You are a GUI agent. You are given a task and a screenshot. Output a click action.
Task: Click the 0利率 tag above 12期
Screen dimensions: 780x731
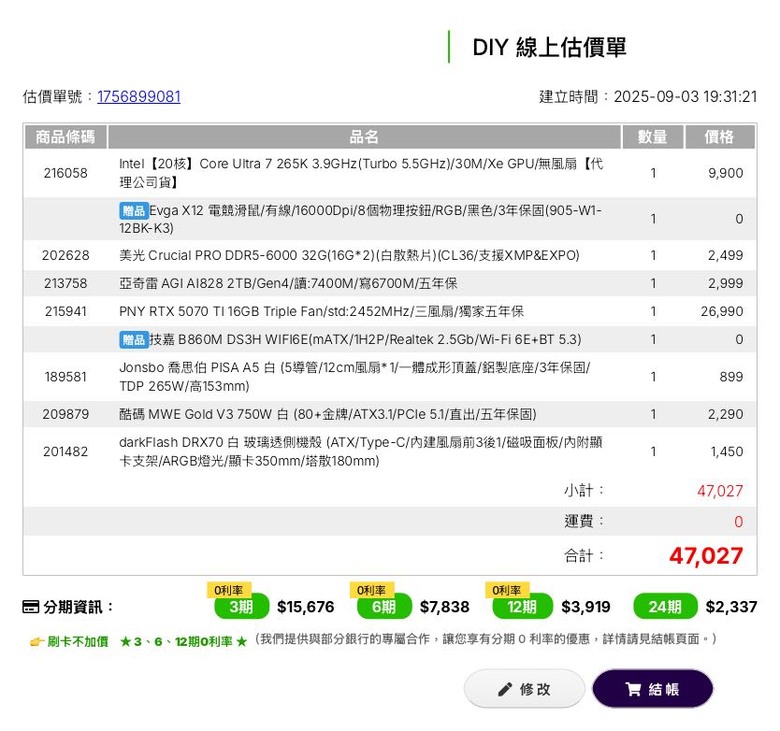tap(507, 590)
